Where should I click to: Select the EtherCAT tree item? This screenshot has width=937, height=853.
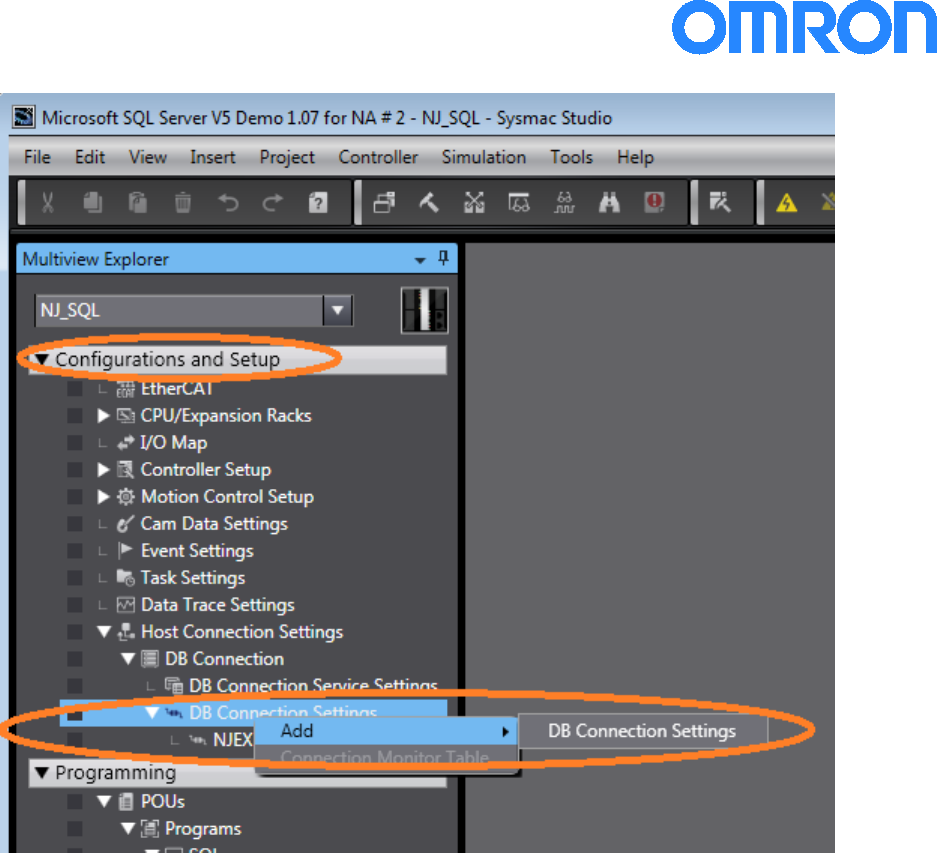tap(176, 389)
